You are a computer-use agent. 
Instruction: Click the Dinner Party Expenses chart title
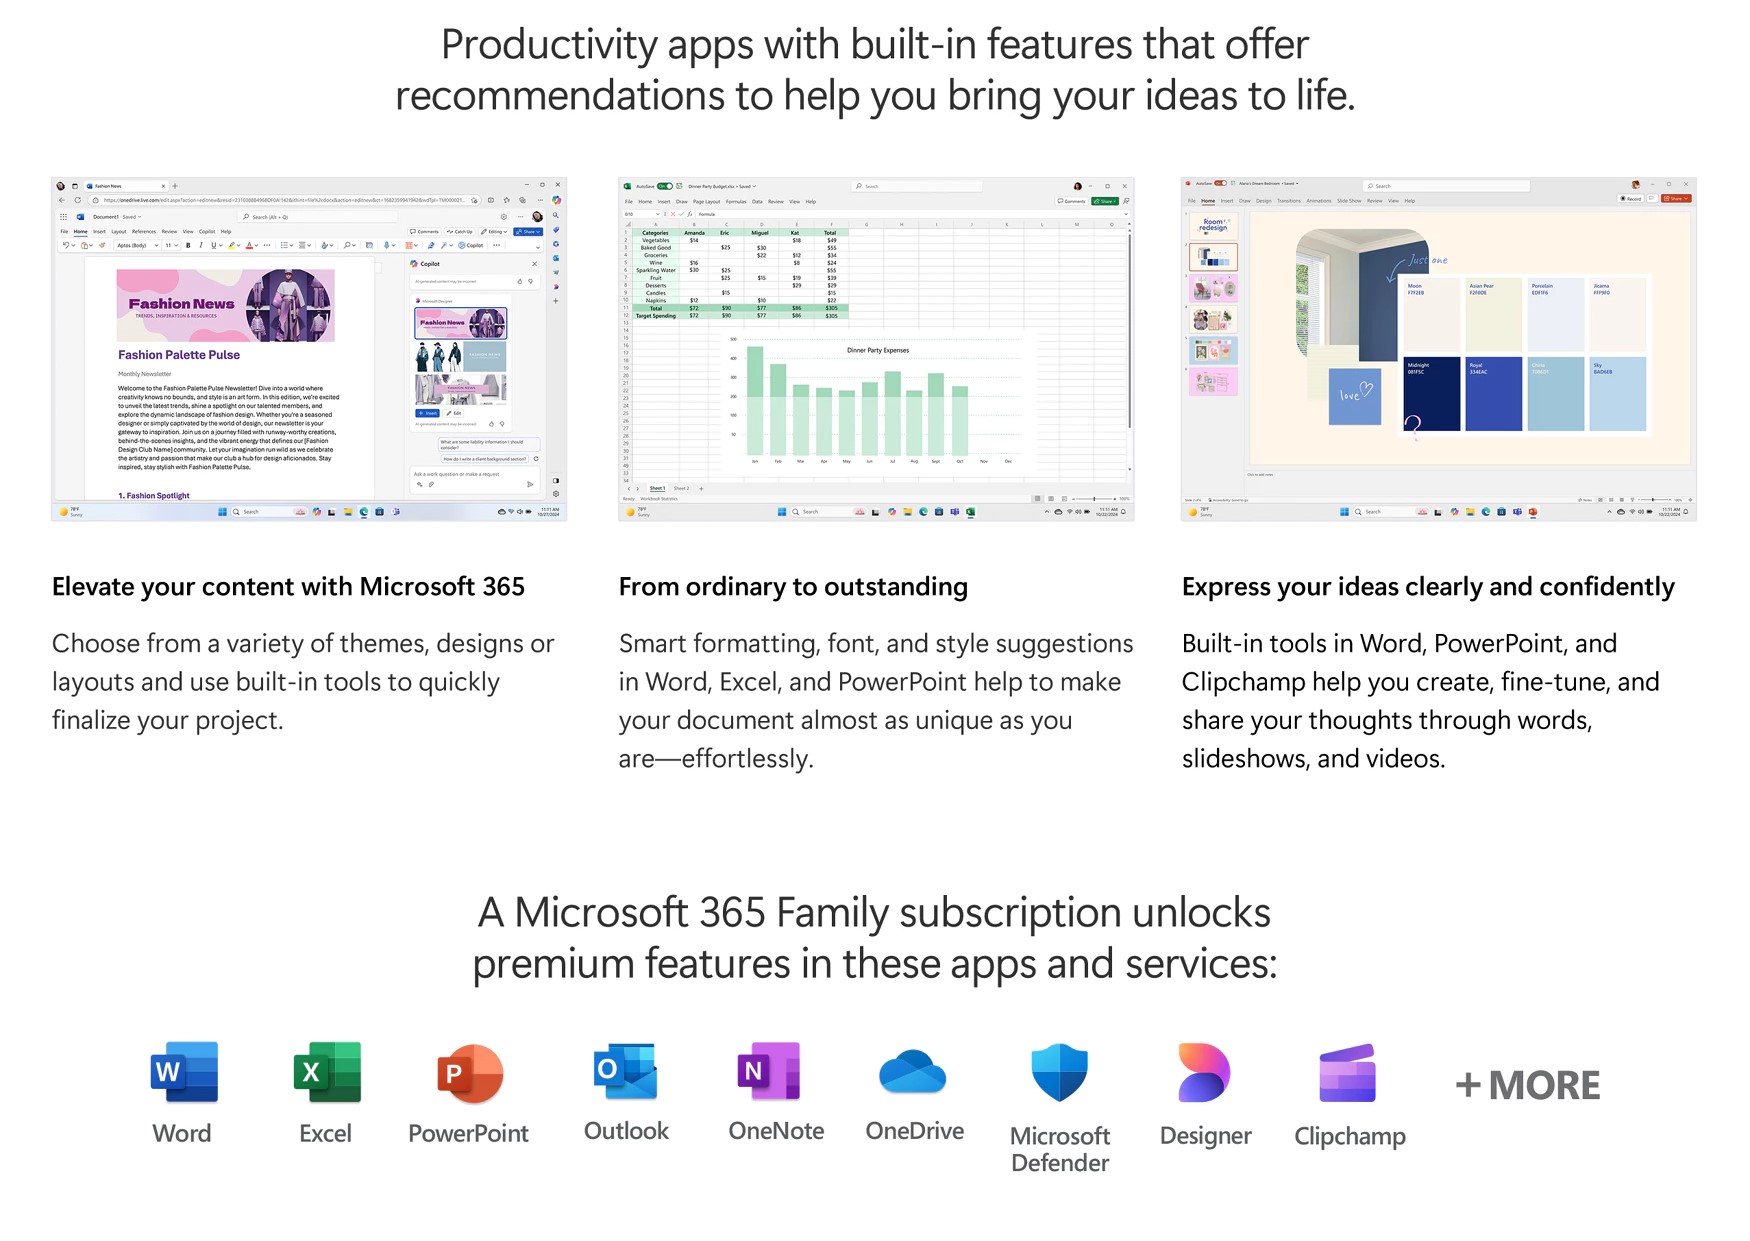tap(878, 350)
